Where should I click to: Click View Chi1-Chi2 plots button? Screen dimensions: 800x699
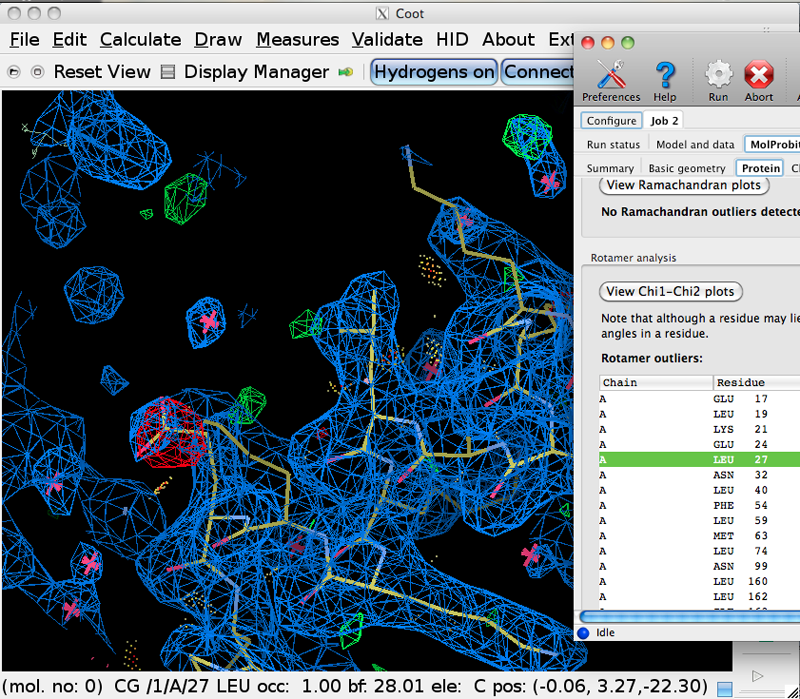(x=671, y=292)
